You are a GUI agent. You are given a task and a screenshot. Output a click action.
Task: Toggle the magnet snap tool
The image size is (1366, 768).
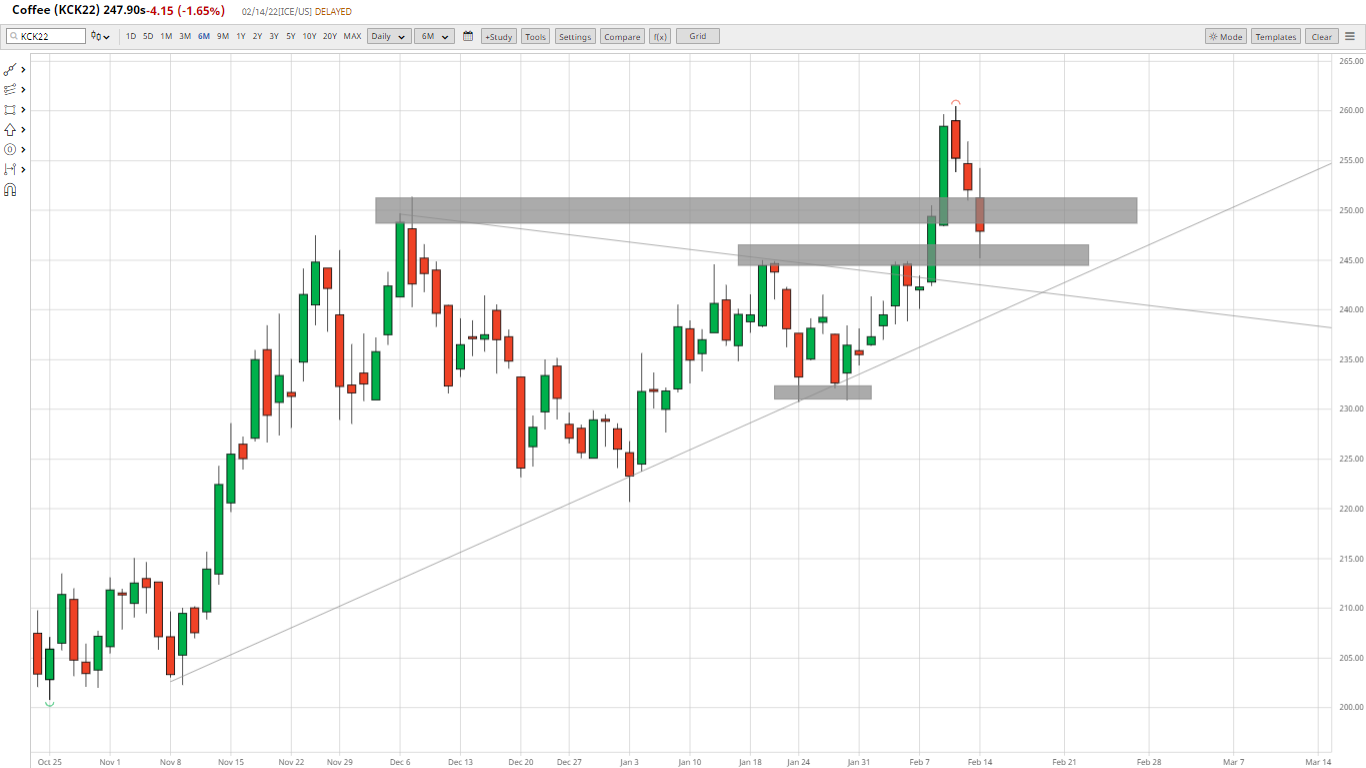click(11, 190)
